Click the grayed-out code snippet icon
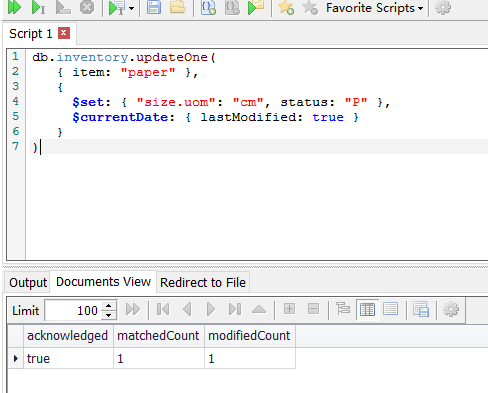 [x=232, y=7]
